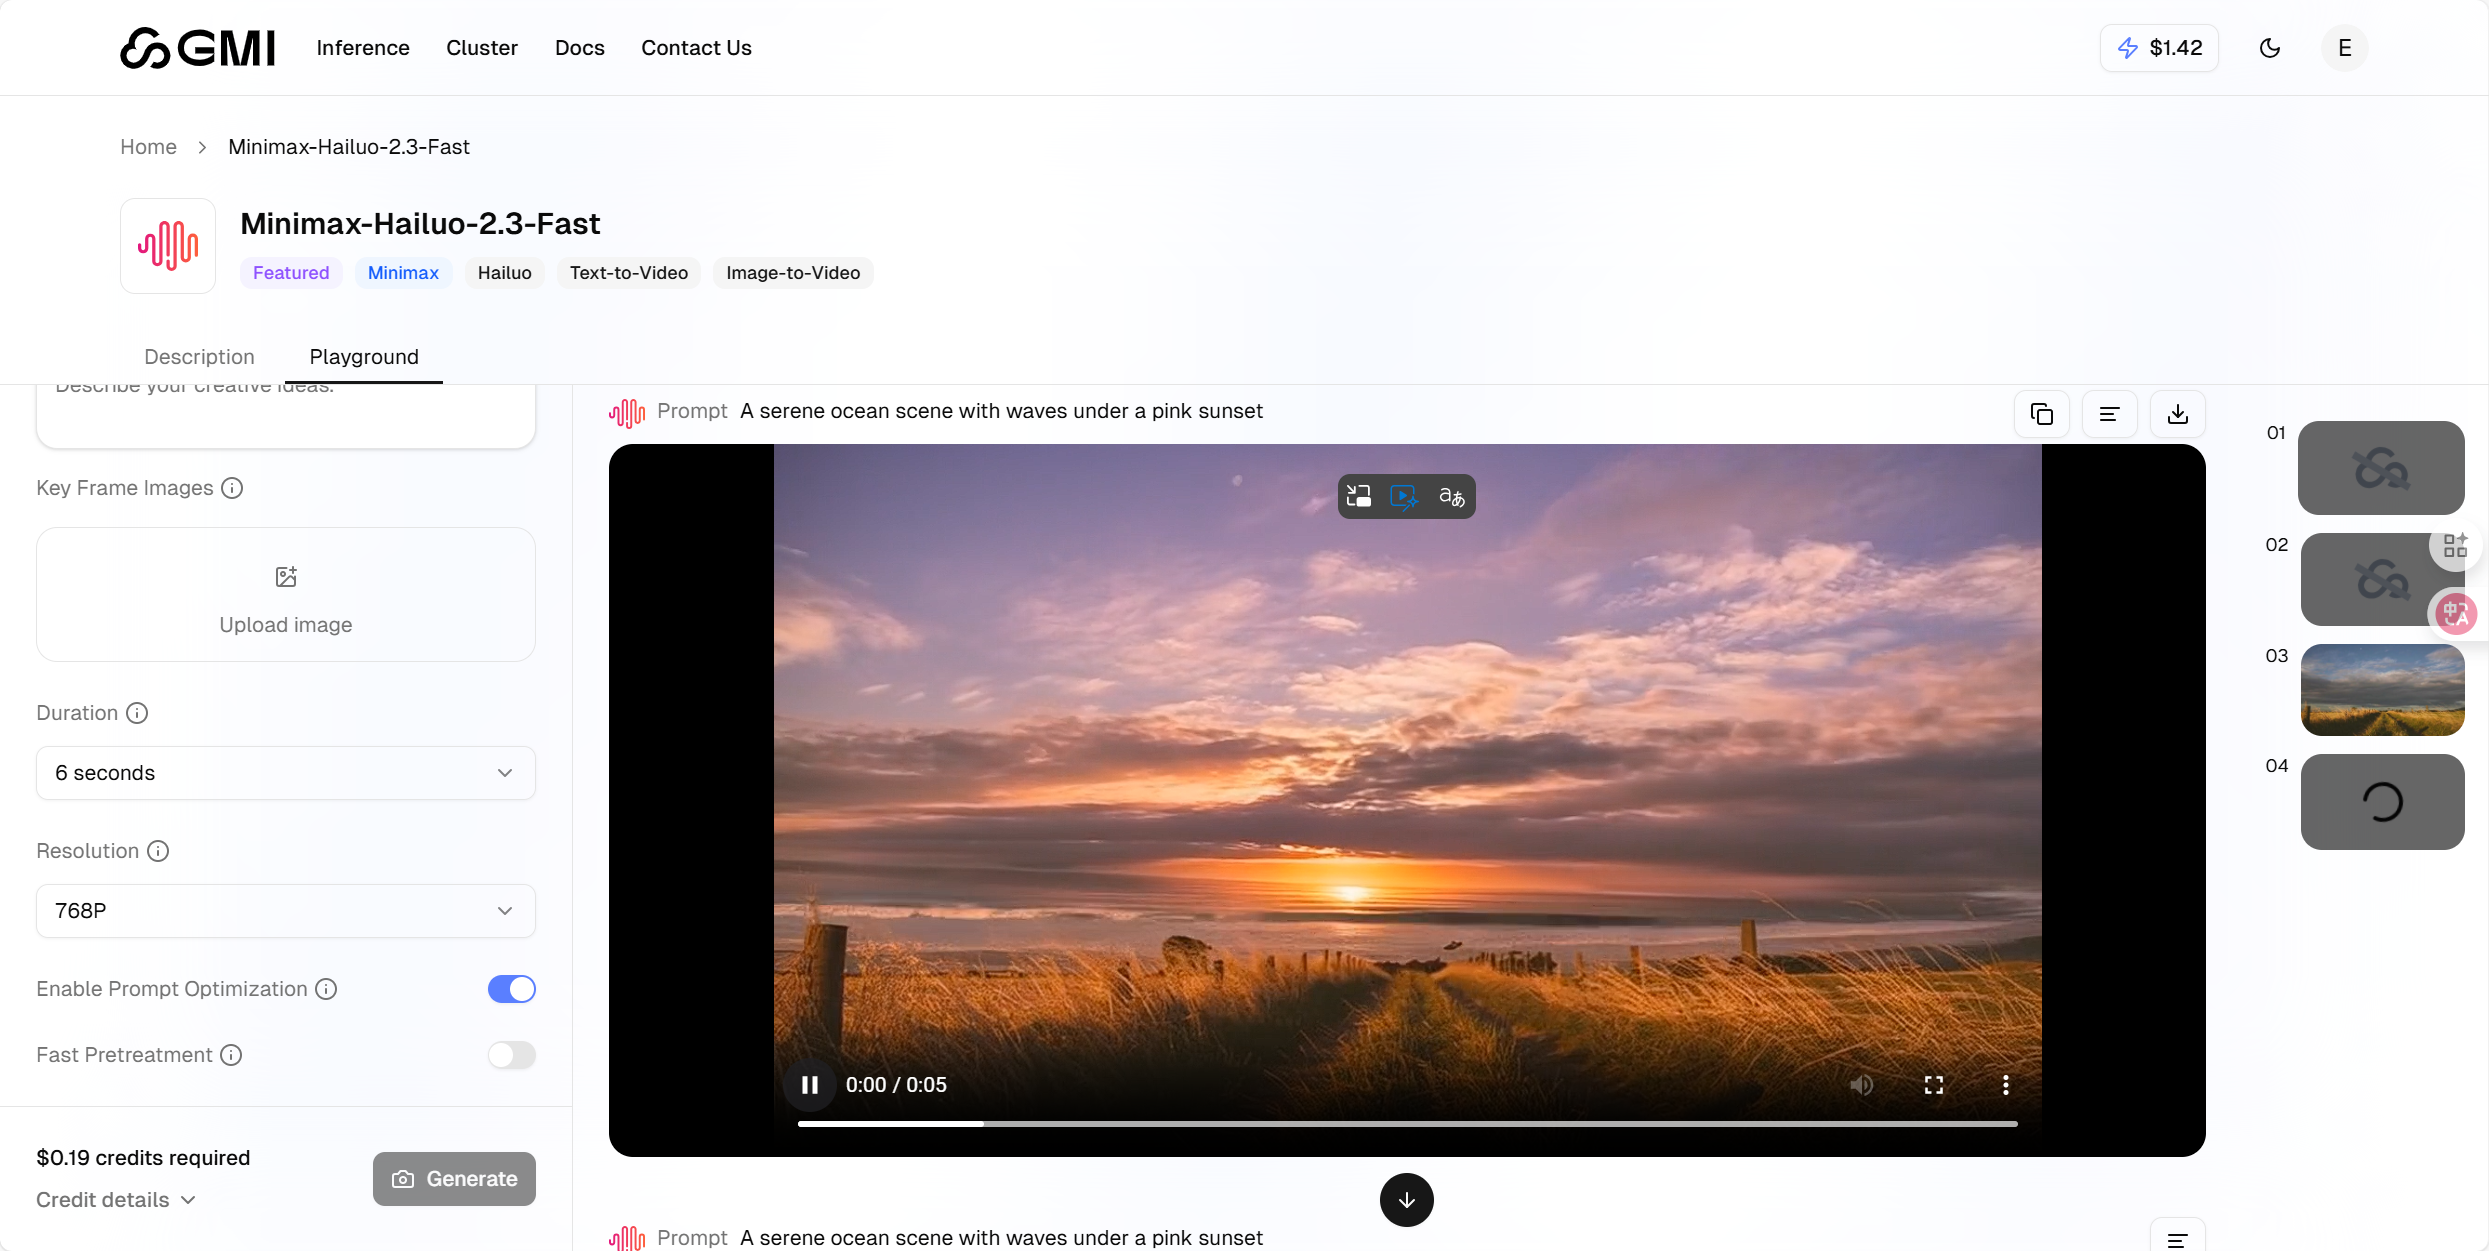The height and width of the screenshot is (1251, 2489).
Task: Select thumbnail 03 with the field landscape
Action: click(2382, 690)
